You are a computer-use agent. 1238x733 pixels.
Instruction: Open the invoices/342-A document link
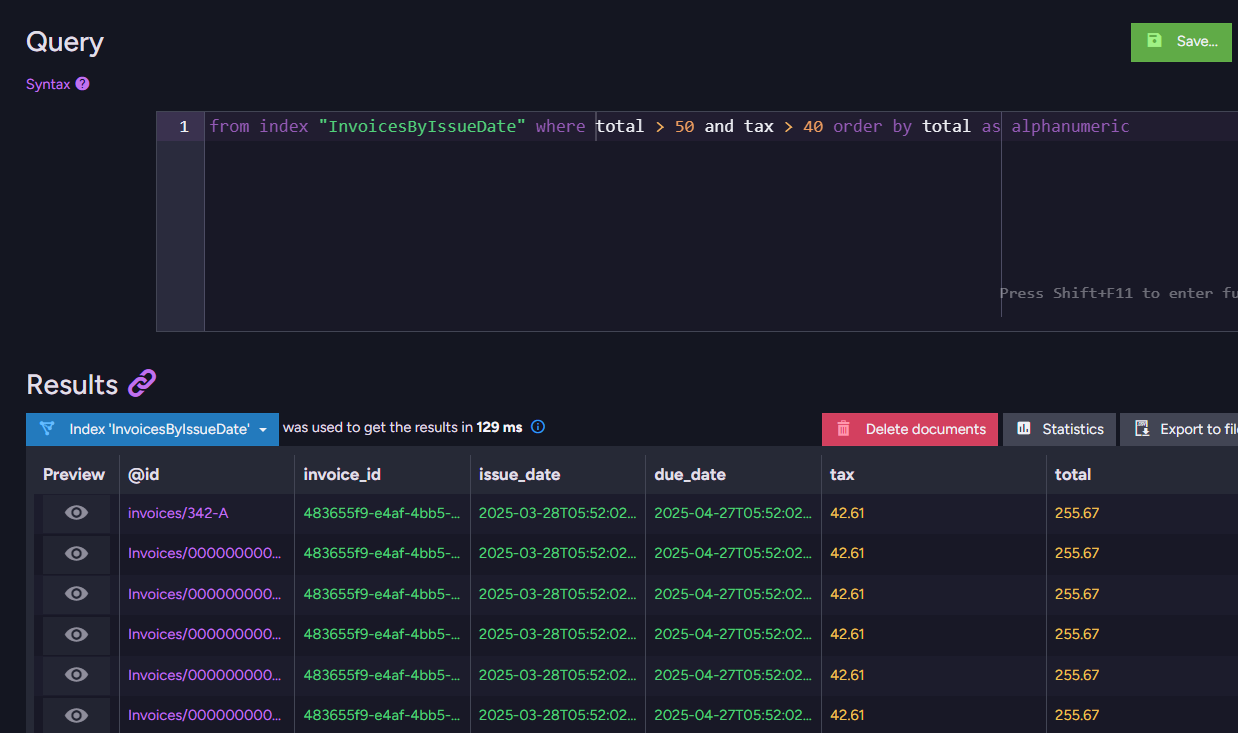pos(178,513)
